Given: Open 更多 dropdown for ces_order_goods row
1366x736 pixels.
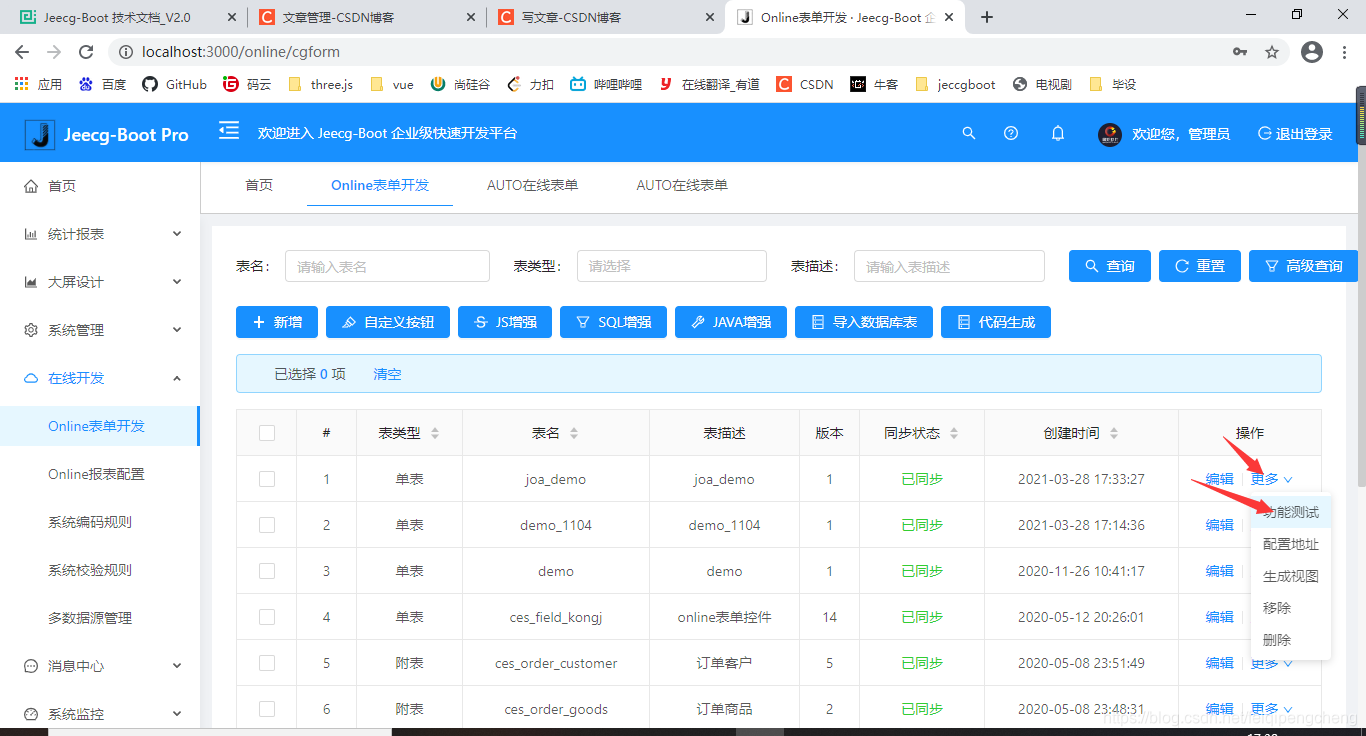Looking at the screenshot, I should [x=1271, y=709].
